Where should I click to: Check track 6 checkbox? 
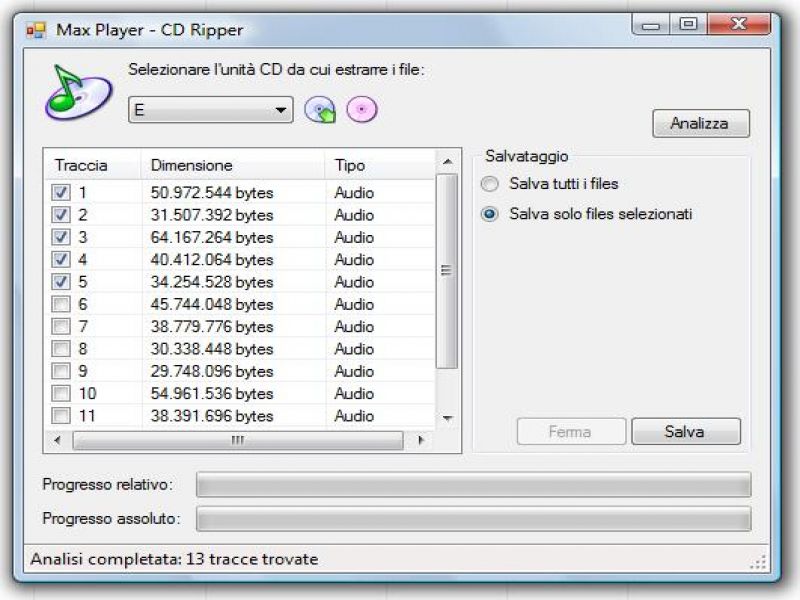(x=61, y=304)
